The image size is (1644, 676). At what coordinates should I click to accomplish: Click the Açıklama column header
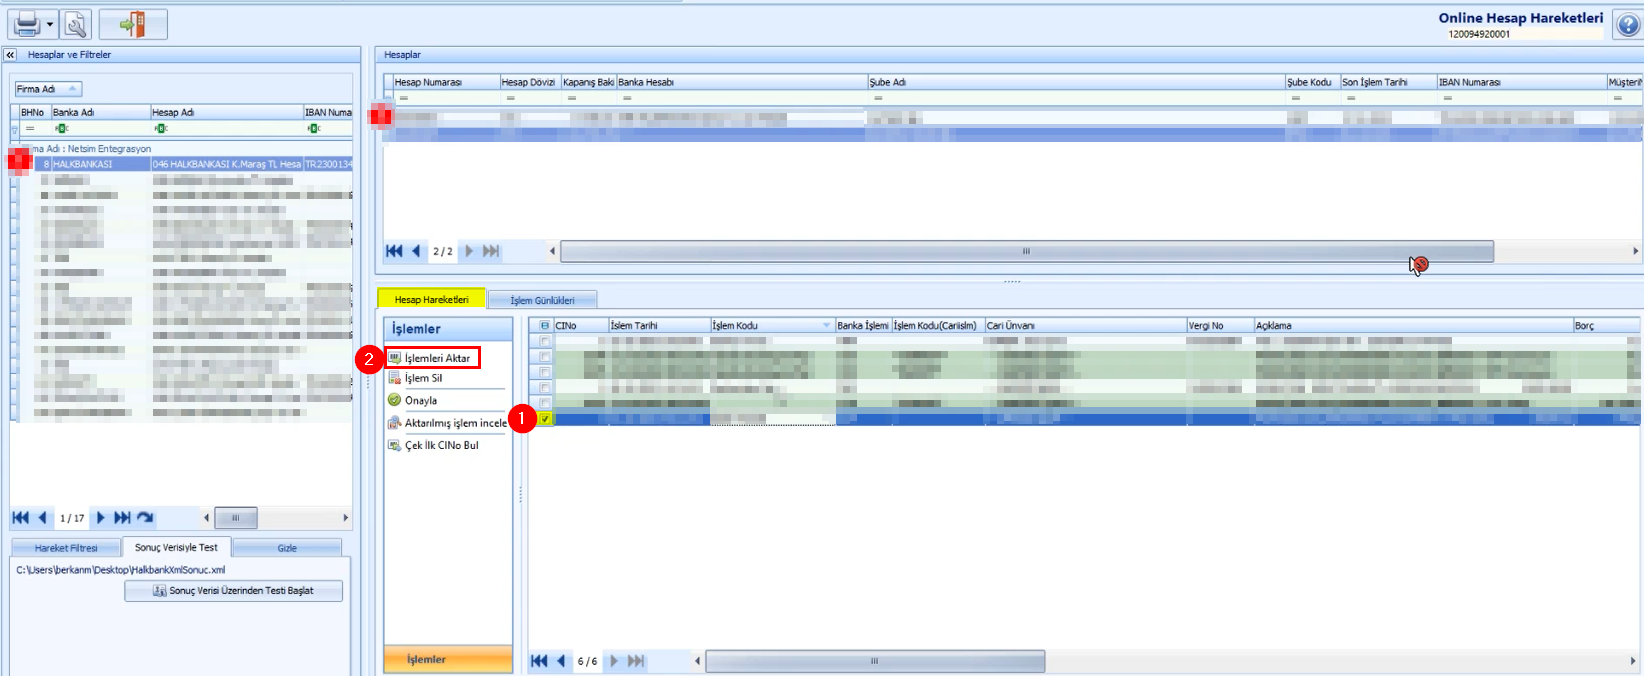(x=1413, y=325)
